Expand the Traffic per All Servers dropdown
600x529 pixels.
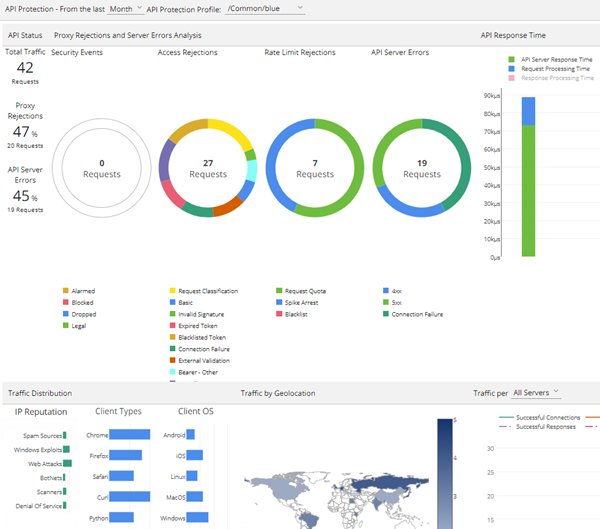(534, 393)
